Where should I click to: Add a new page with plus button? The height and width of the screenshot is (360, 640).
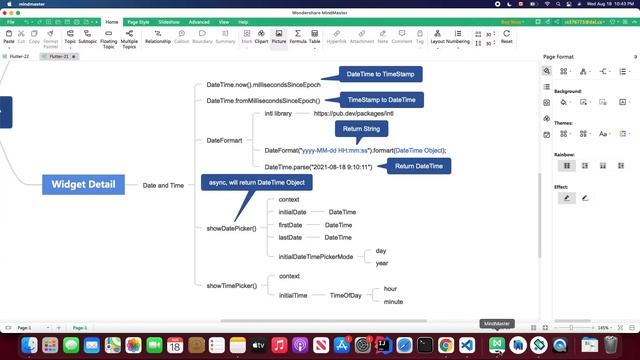58,328
